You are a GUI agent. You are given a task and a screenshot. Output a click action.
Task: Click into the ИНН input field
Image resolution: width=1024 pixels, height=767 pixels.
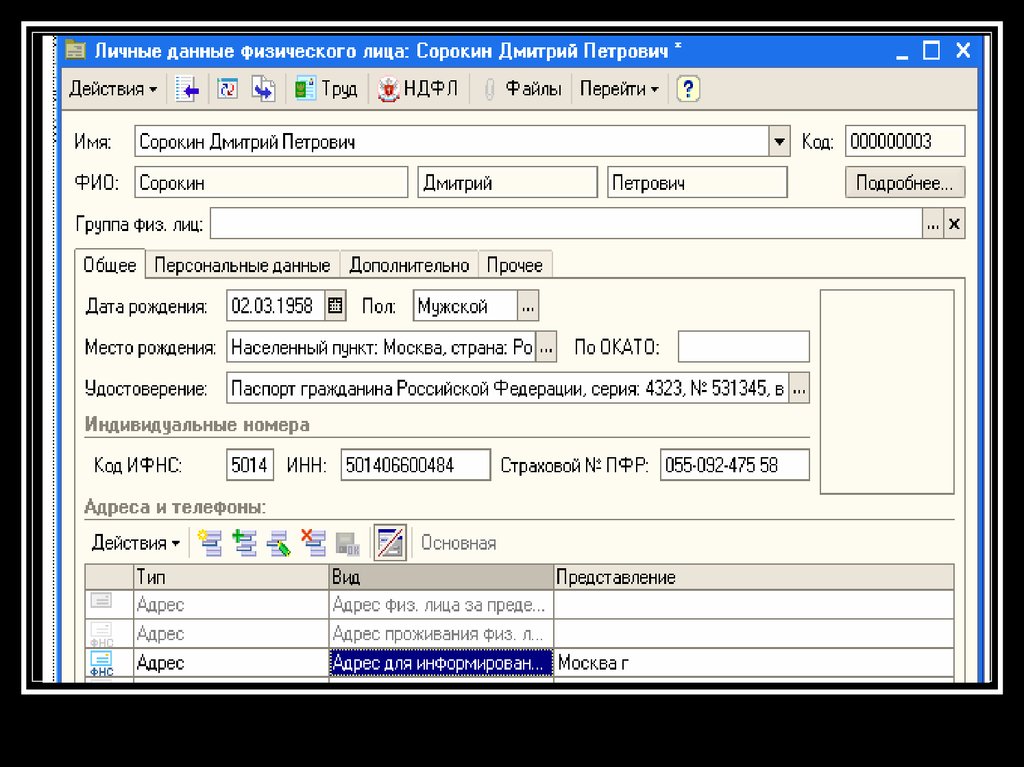click(415, 465)
